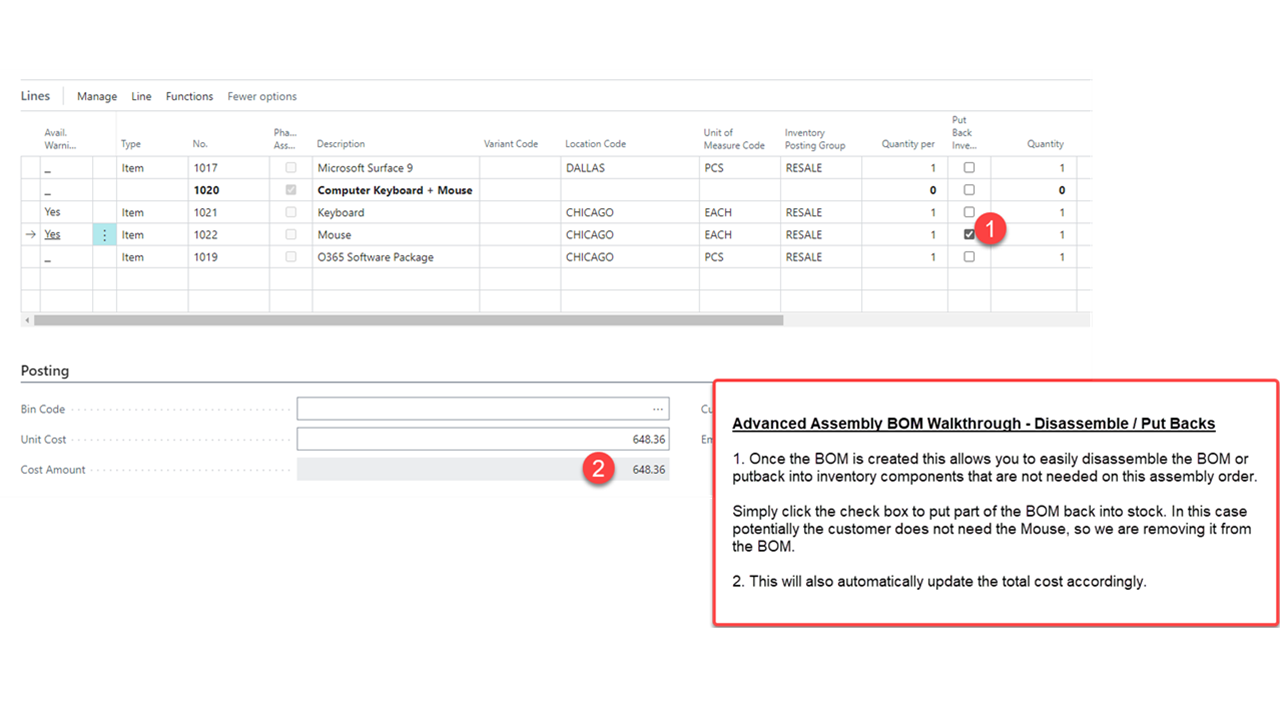Toggle Phantom Assembly checkbox for Mouse 1022

(x=291, y=235)
